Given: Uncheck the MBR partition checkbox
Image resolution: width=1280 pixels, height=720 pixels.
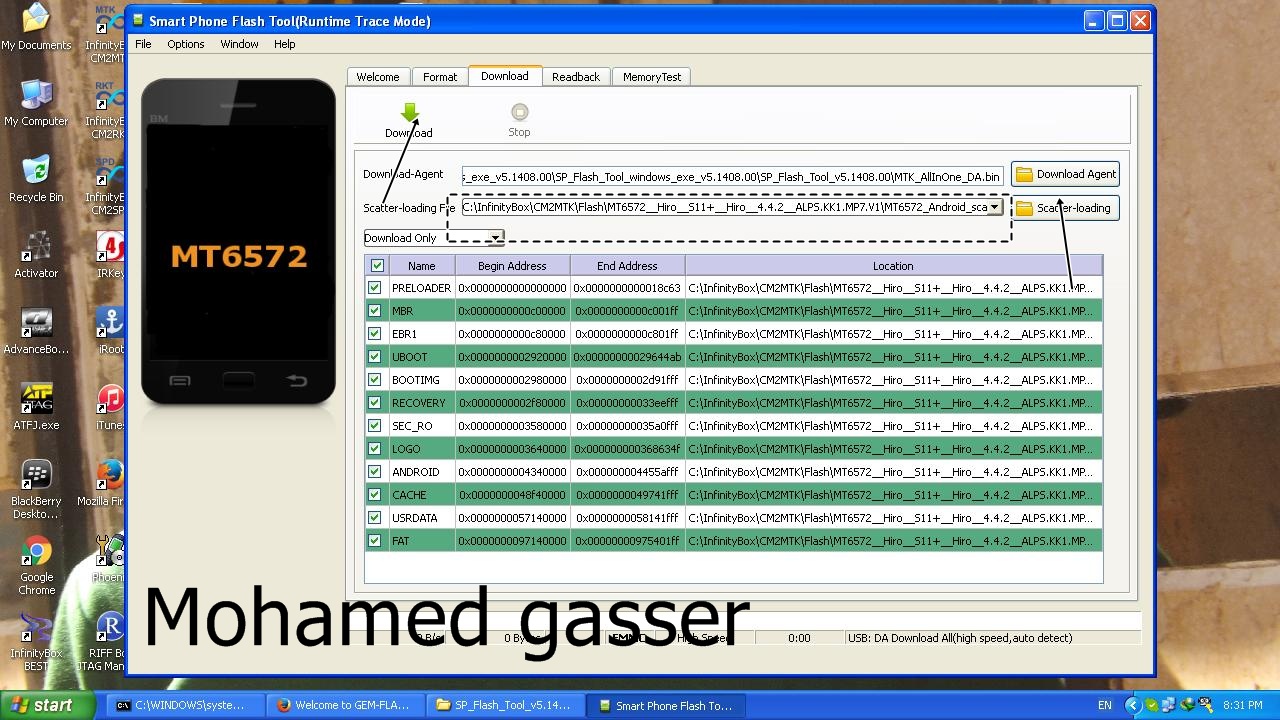Looking at the screenshot, I should point(375,311).
